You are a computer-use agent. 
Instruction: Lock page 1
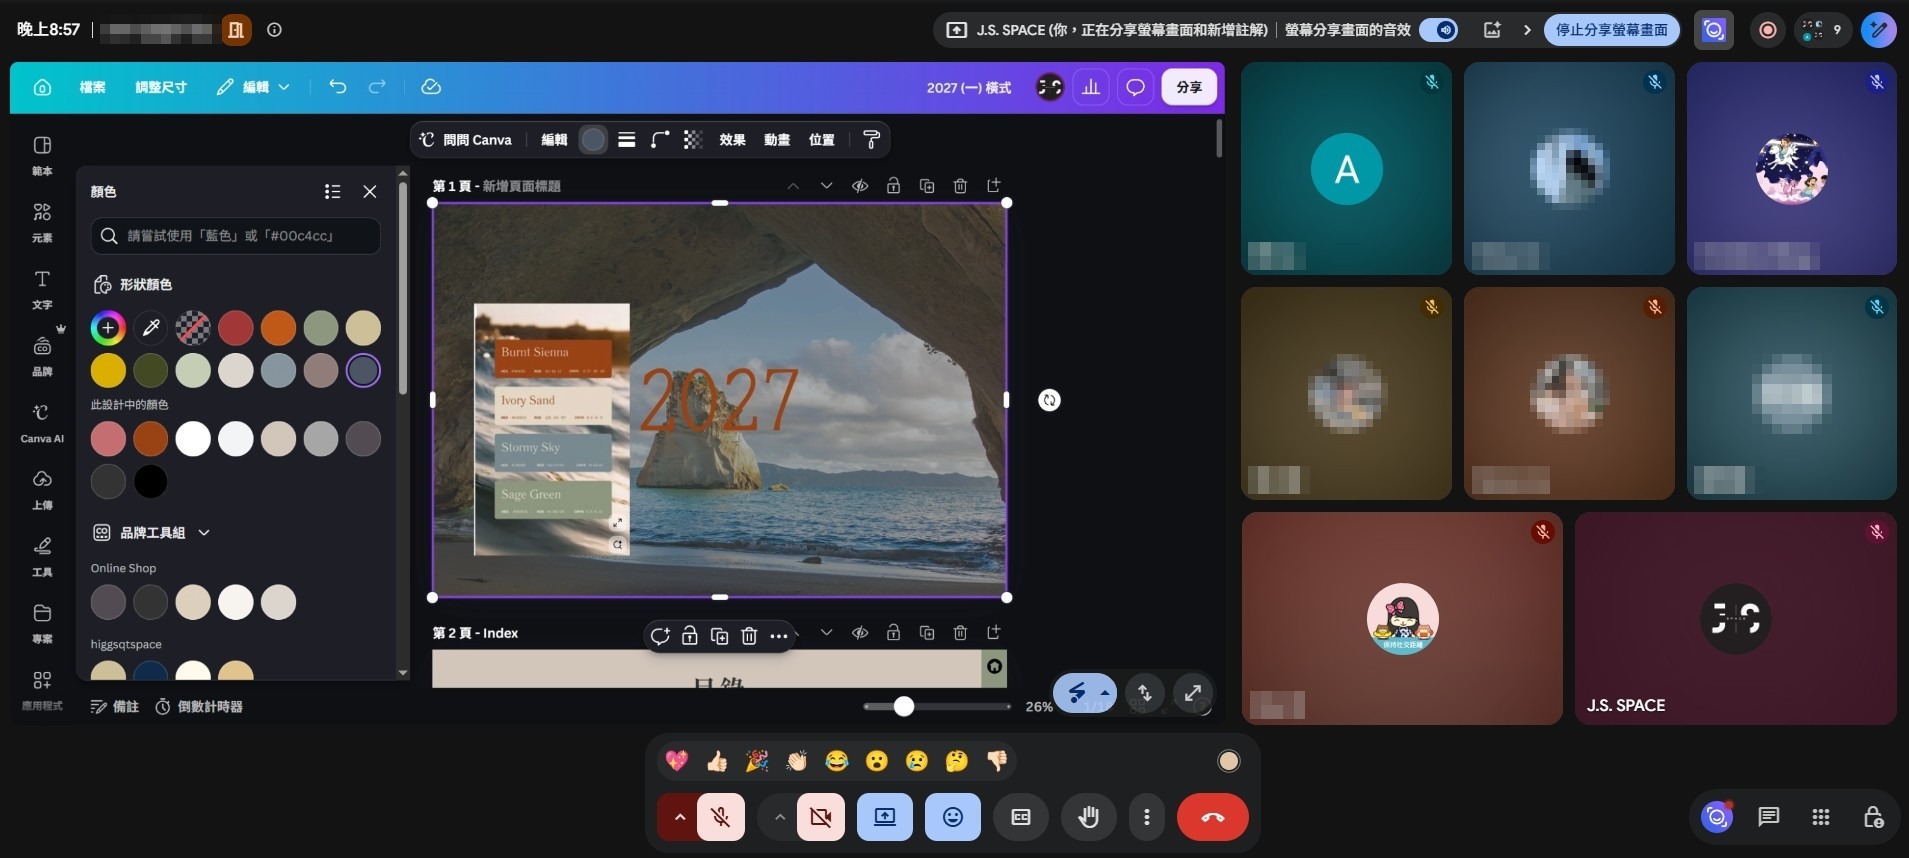pos(893,186)
